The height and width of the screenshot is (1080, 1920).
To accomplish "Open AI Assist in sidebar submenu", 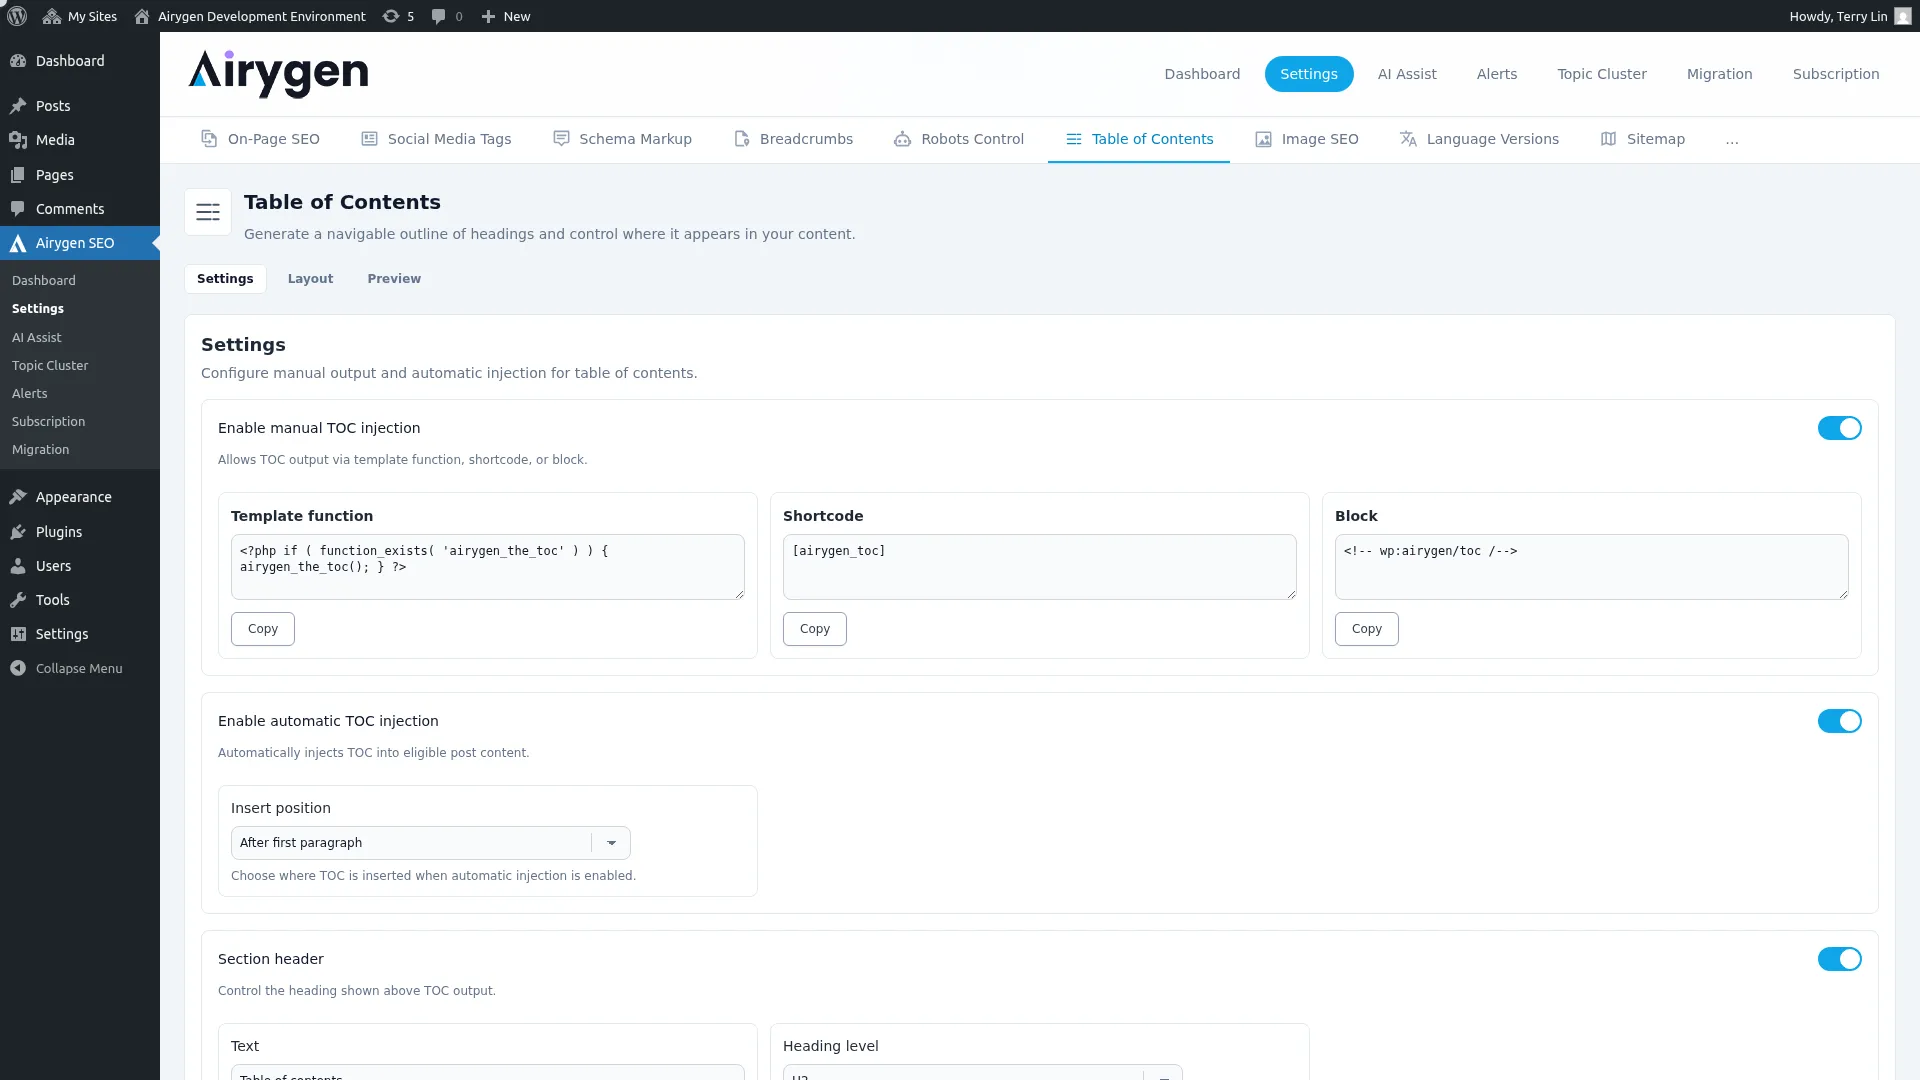I will pyautogui.click(x=37, y=337).
